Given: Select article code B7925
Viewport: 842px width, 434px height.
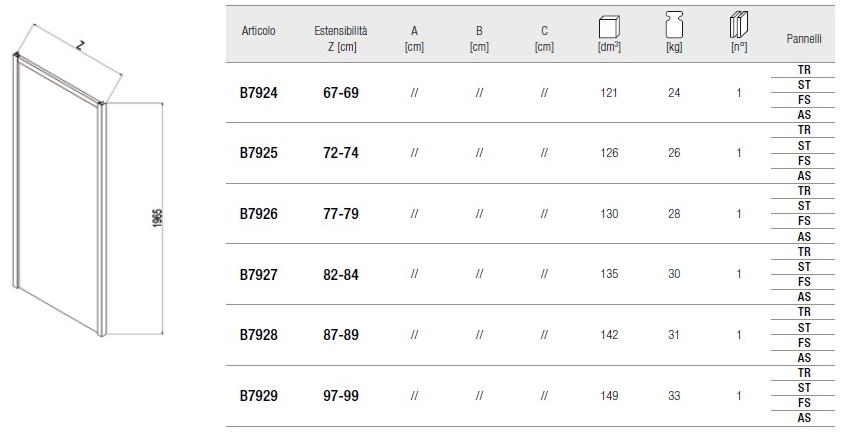Looking at the screenshot, I should point(258,153).
